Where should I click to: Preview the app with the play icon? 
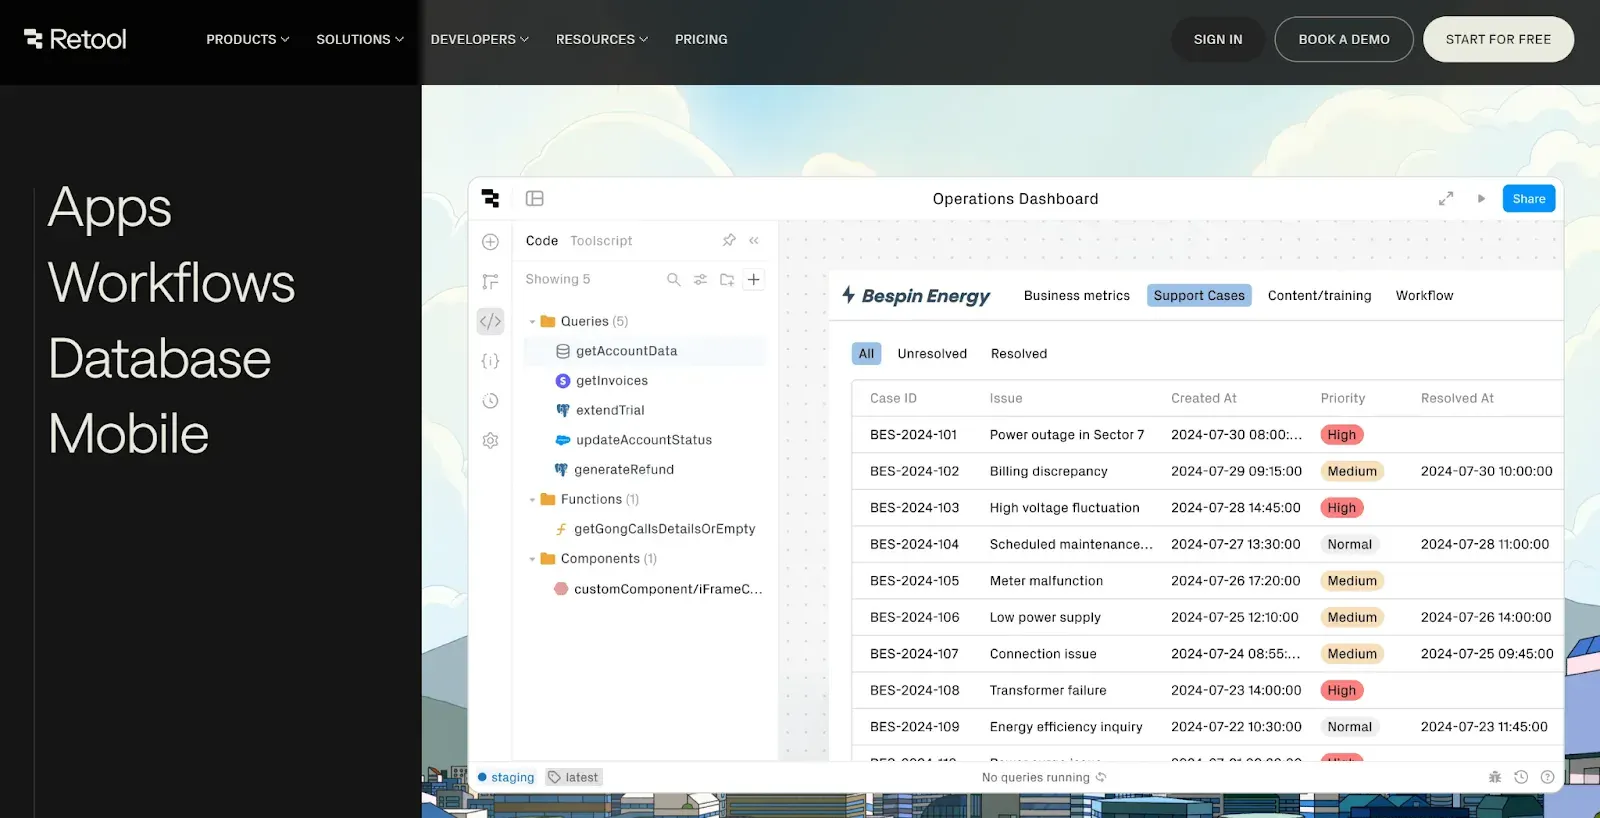(1481, 199)
